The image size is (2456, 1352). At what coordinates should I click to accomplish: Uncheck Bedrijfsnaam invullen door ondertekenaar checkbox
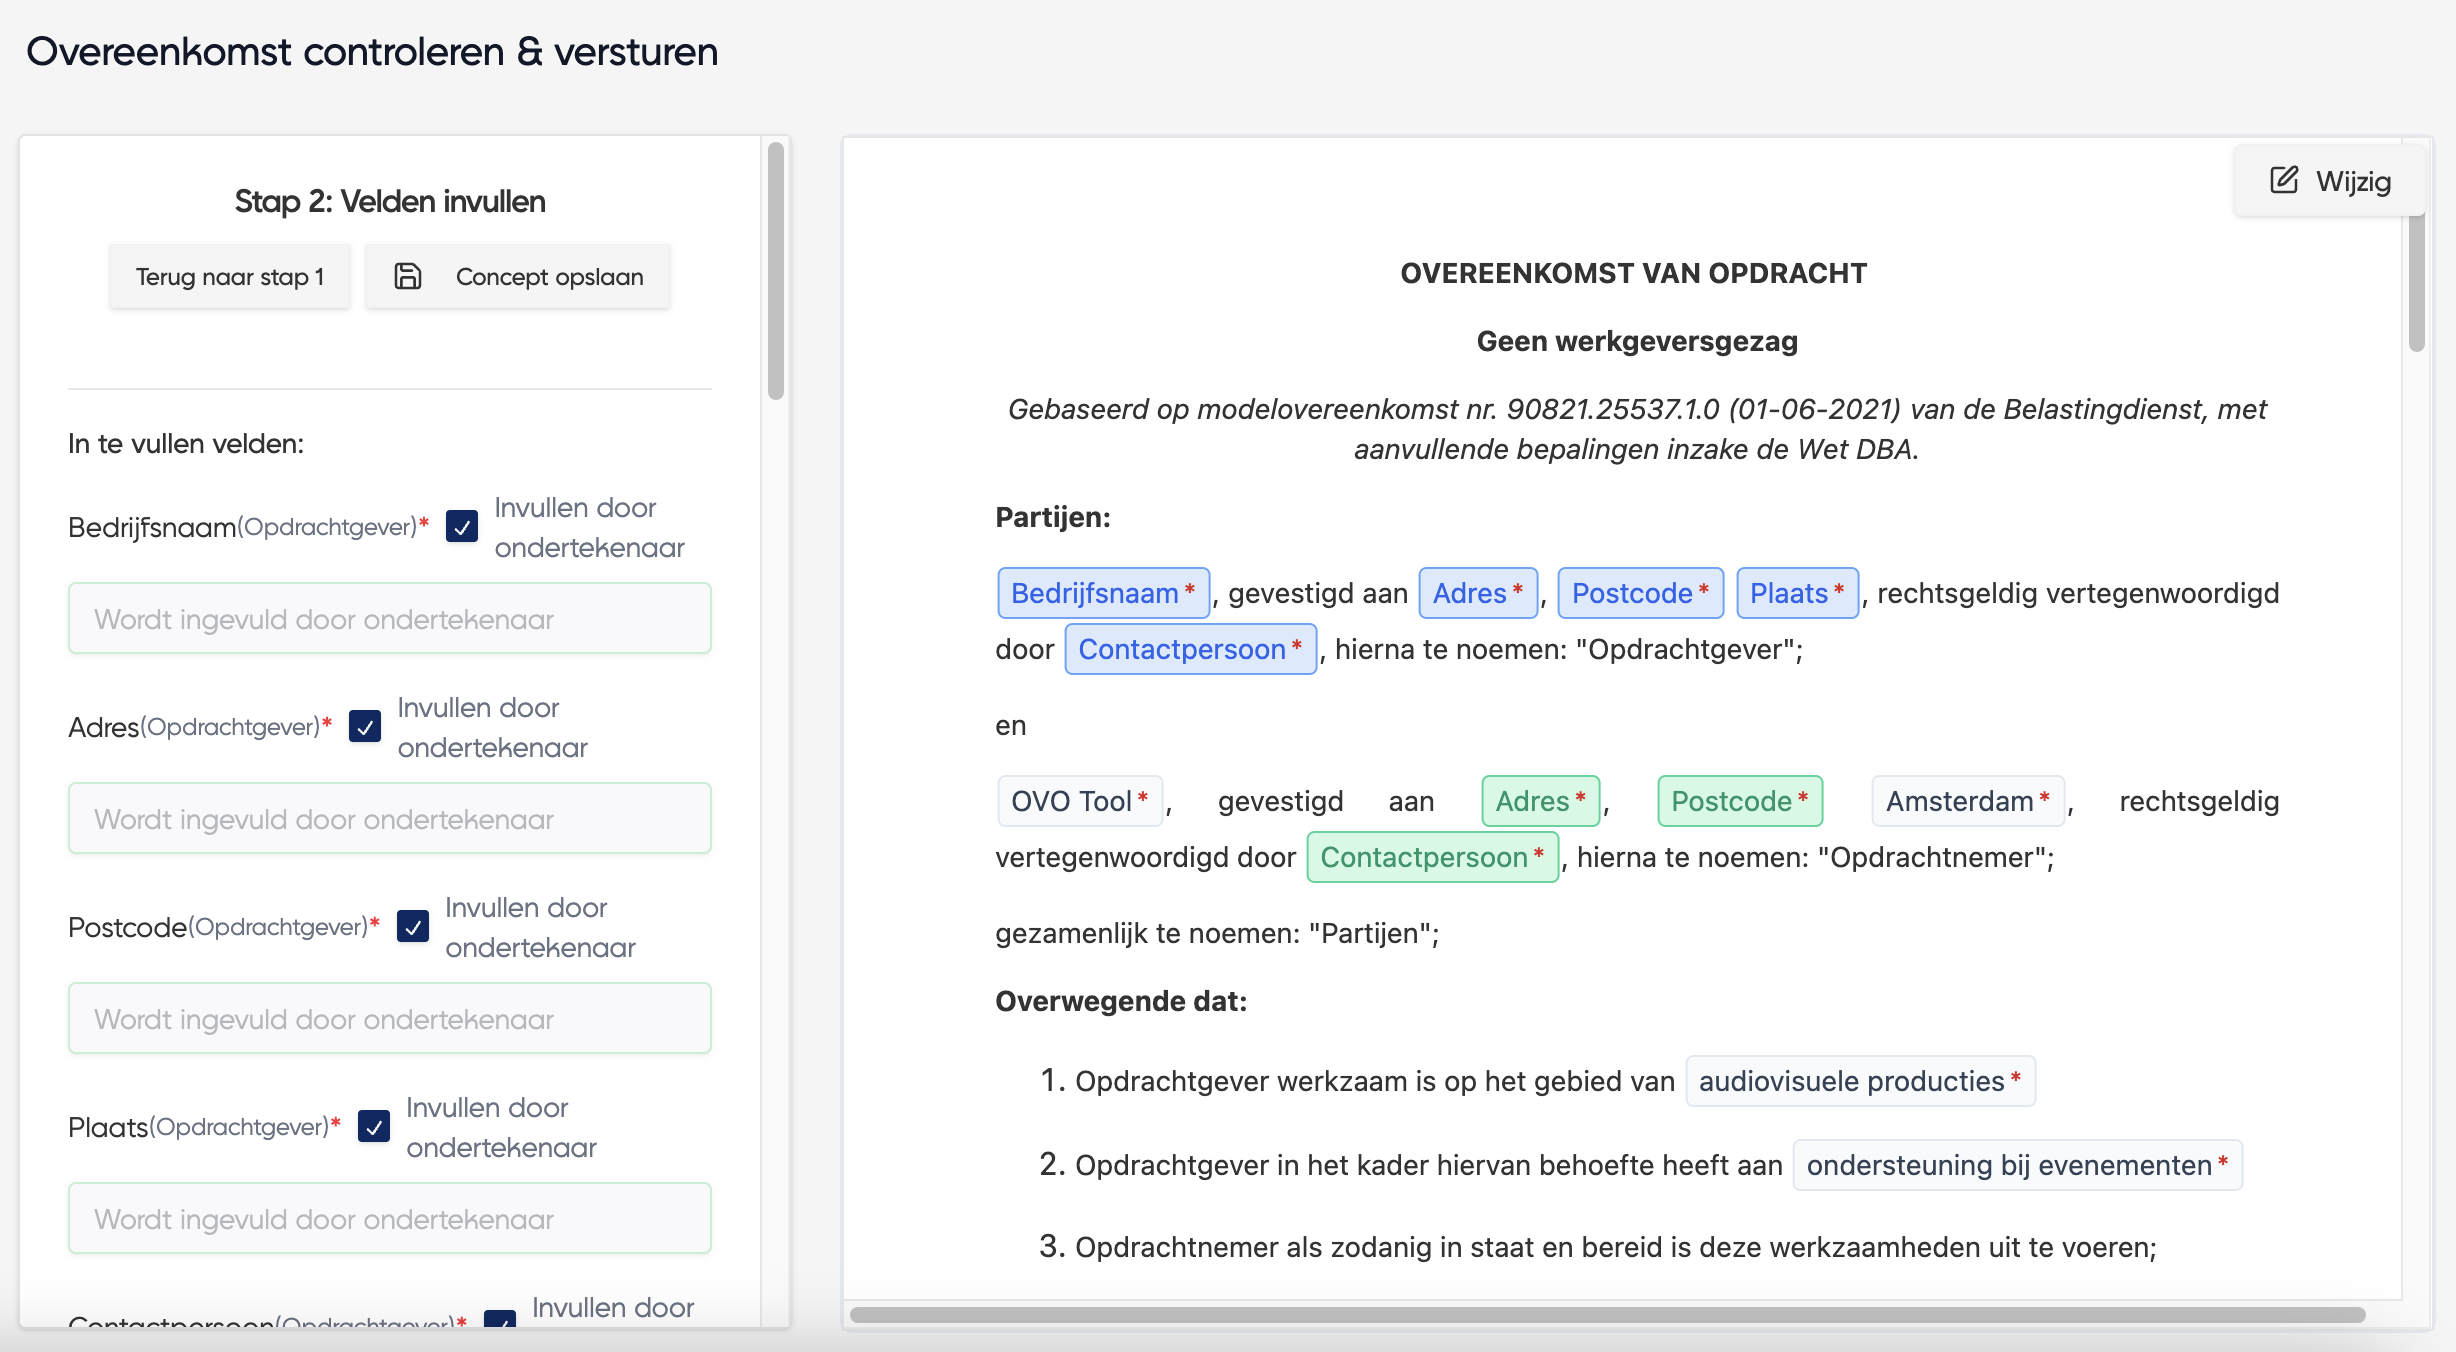click(x=462, y=526)
